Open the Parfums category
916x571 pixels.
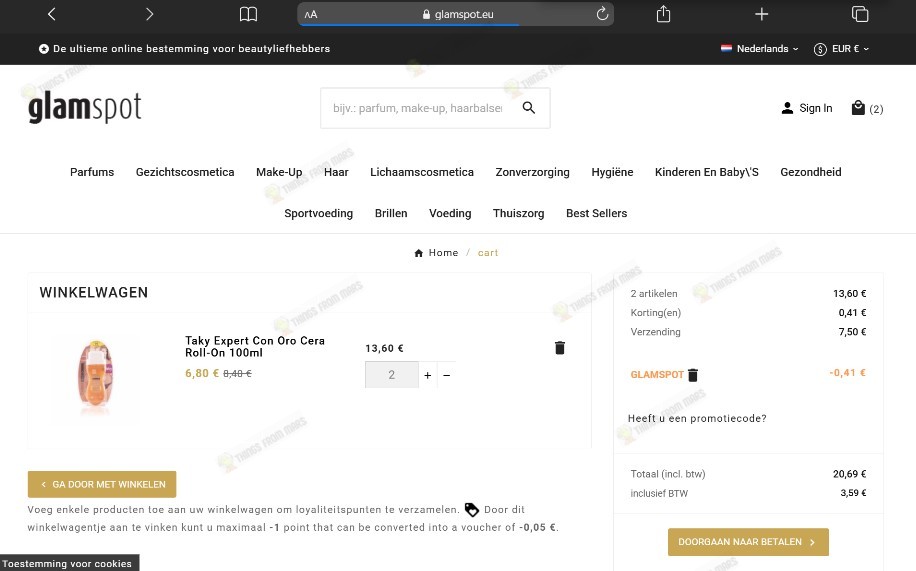pos(92,172)
